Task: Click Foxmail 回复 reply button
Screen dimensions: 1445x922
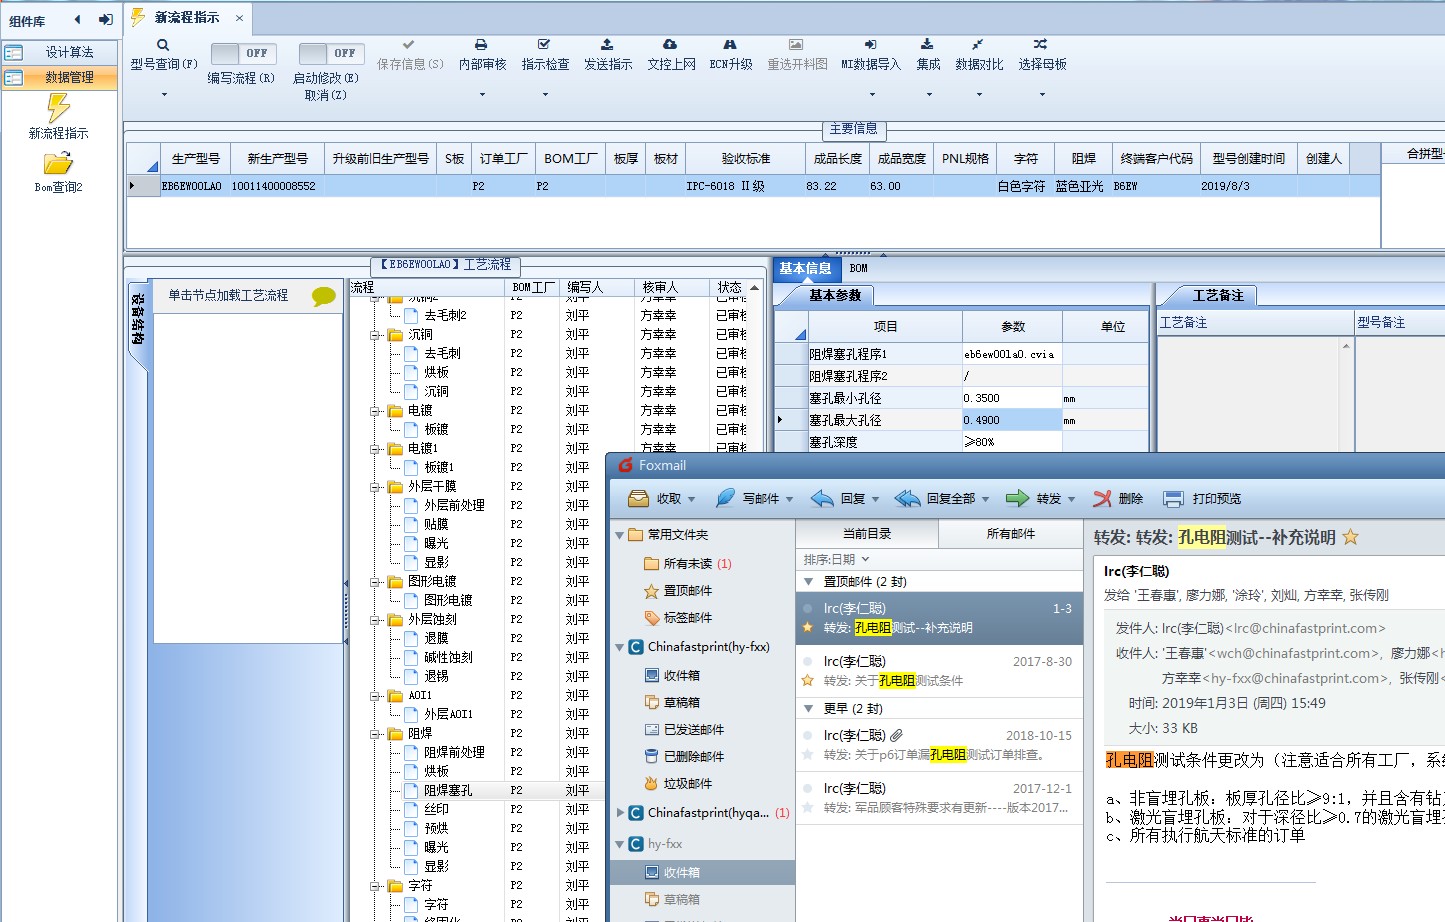Action: [839, 498]
